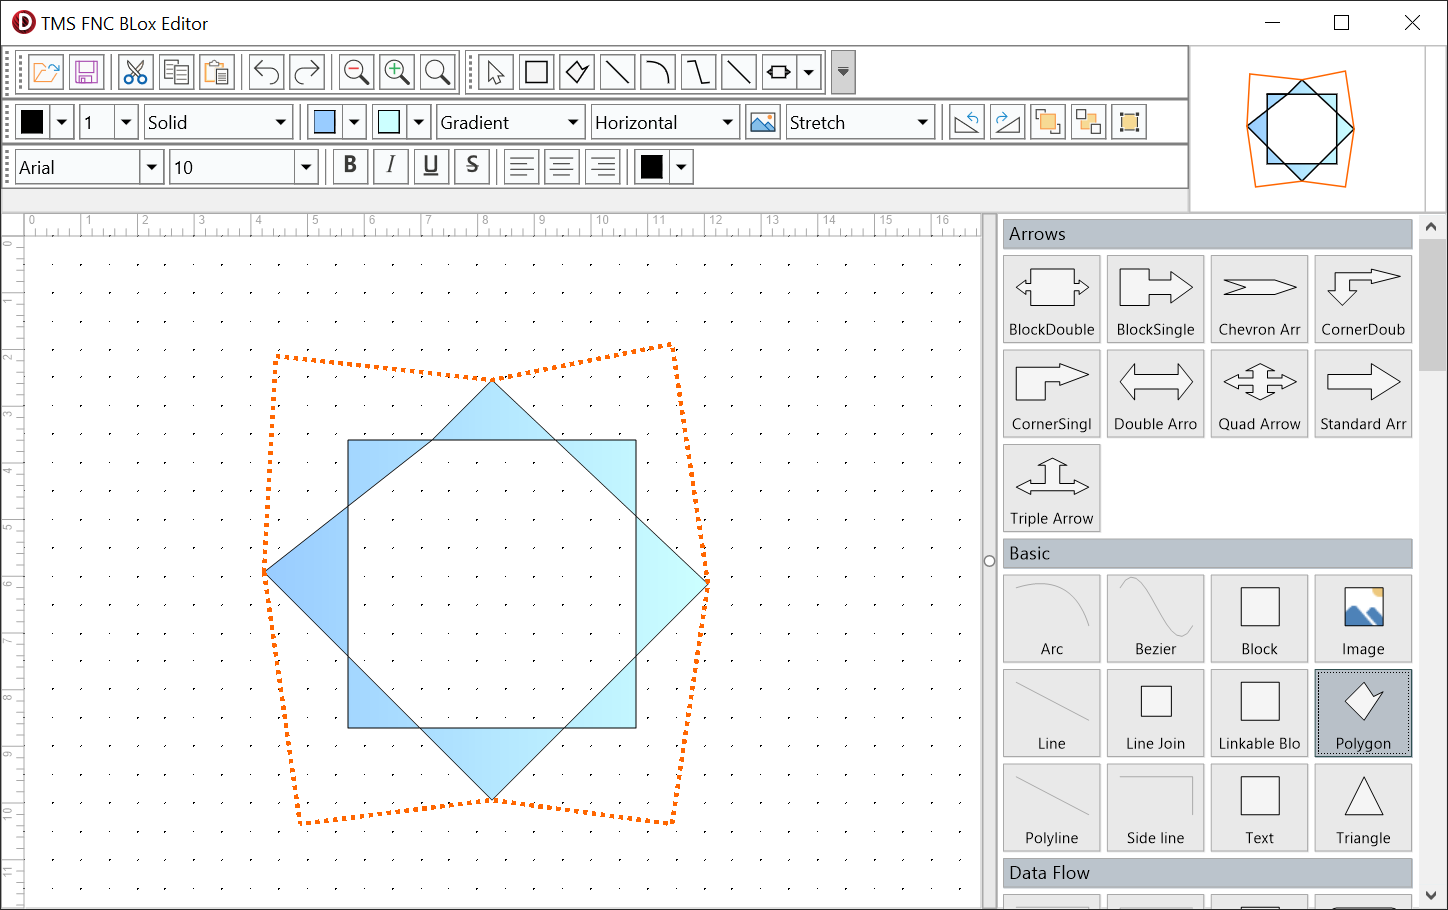Select the Triple Arrow shape
The width and height of the screenshot is (1448, 910).
(x=1052, y=488)
